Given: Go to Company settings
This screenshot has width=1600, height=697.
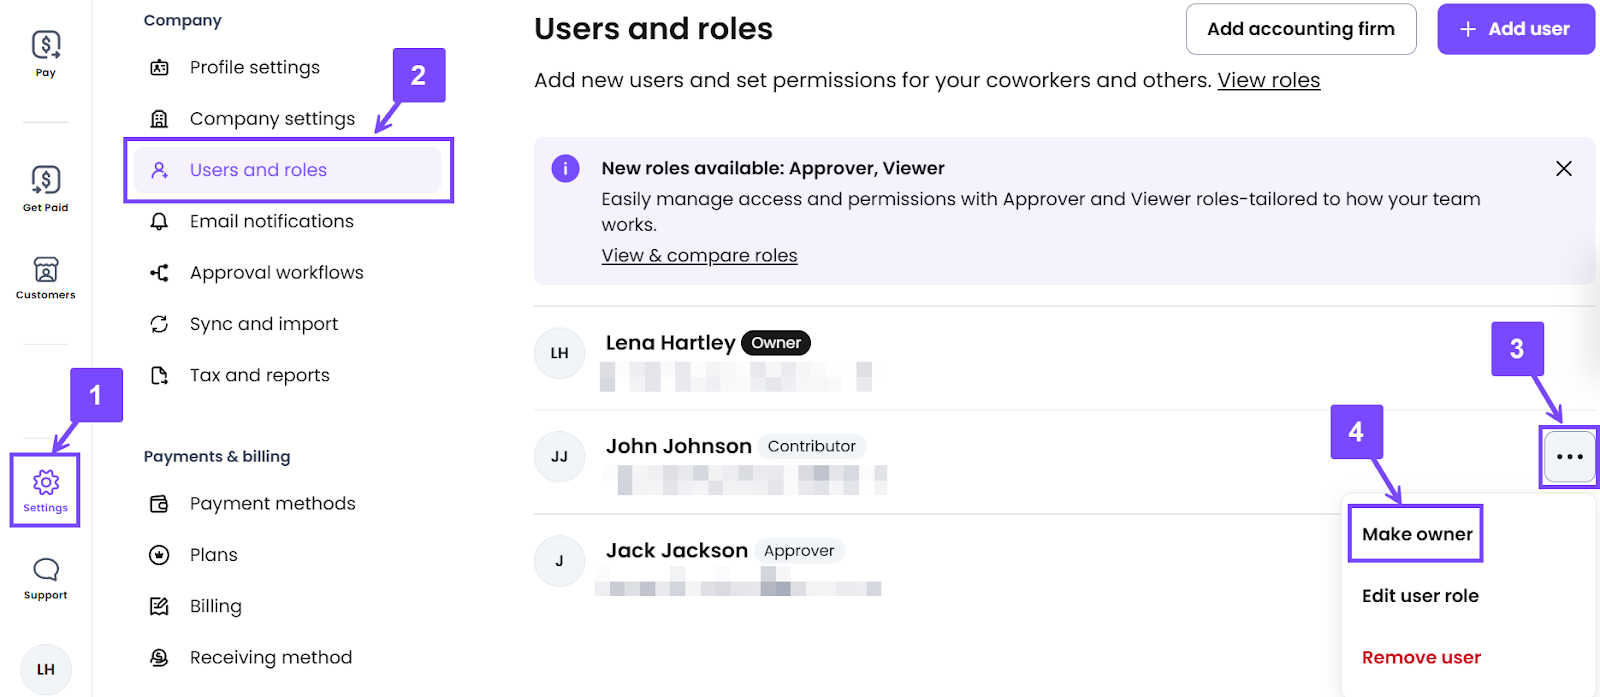Looking at the screenshot, I should tap(272, 119).
